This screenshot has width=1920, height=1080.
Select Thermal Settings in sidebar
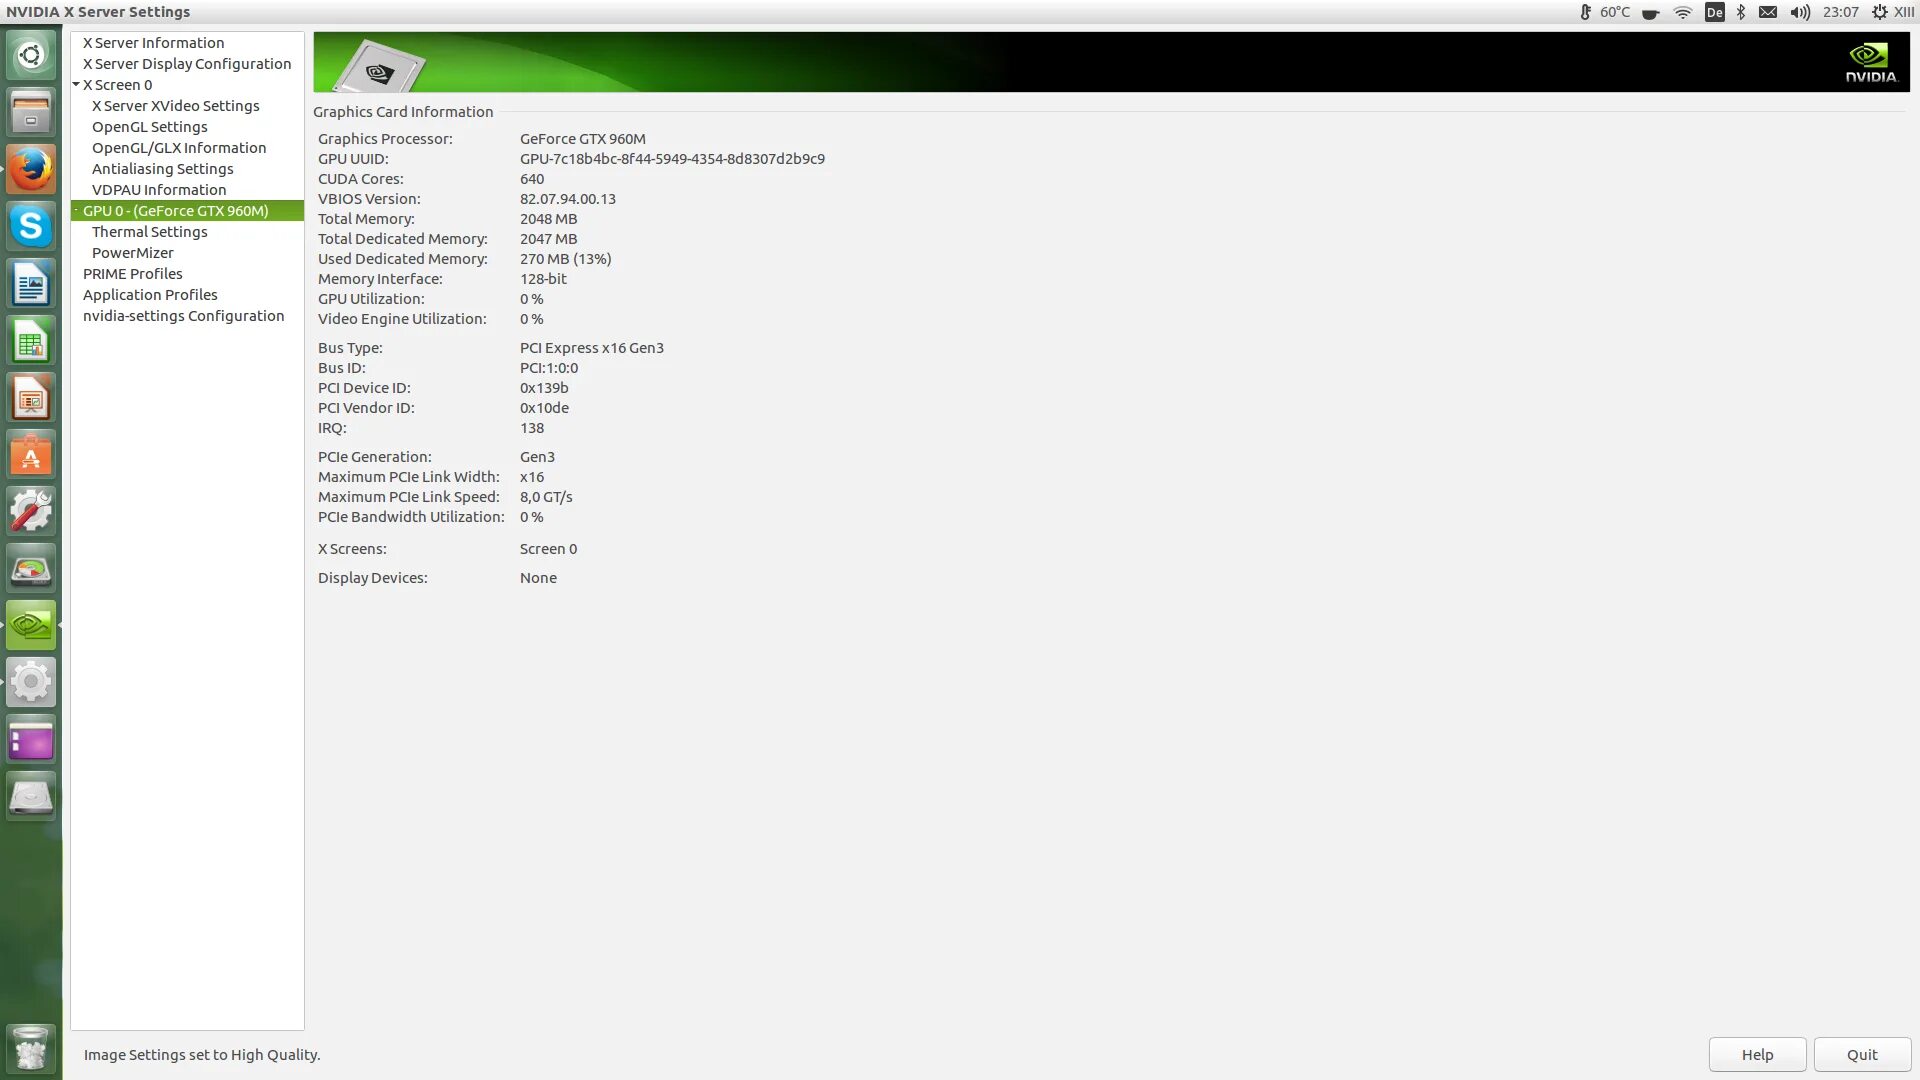(x=149, y=232)
